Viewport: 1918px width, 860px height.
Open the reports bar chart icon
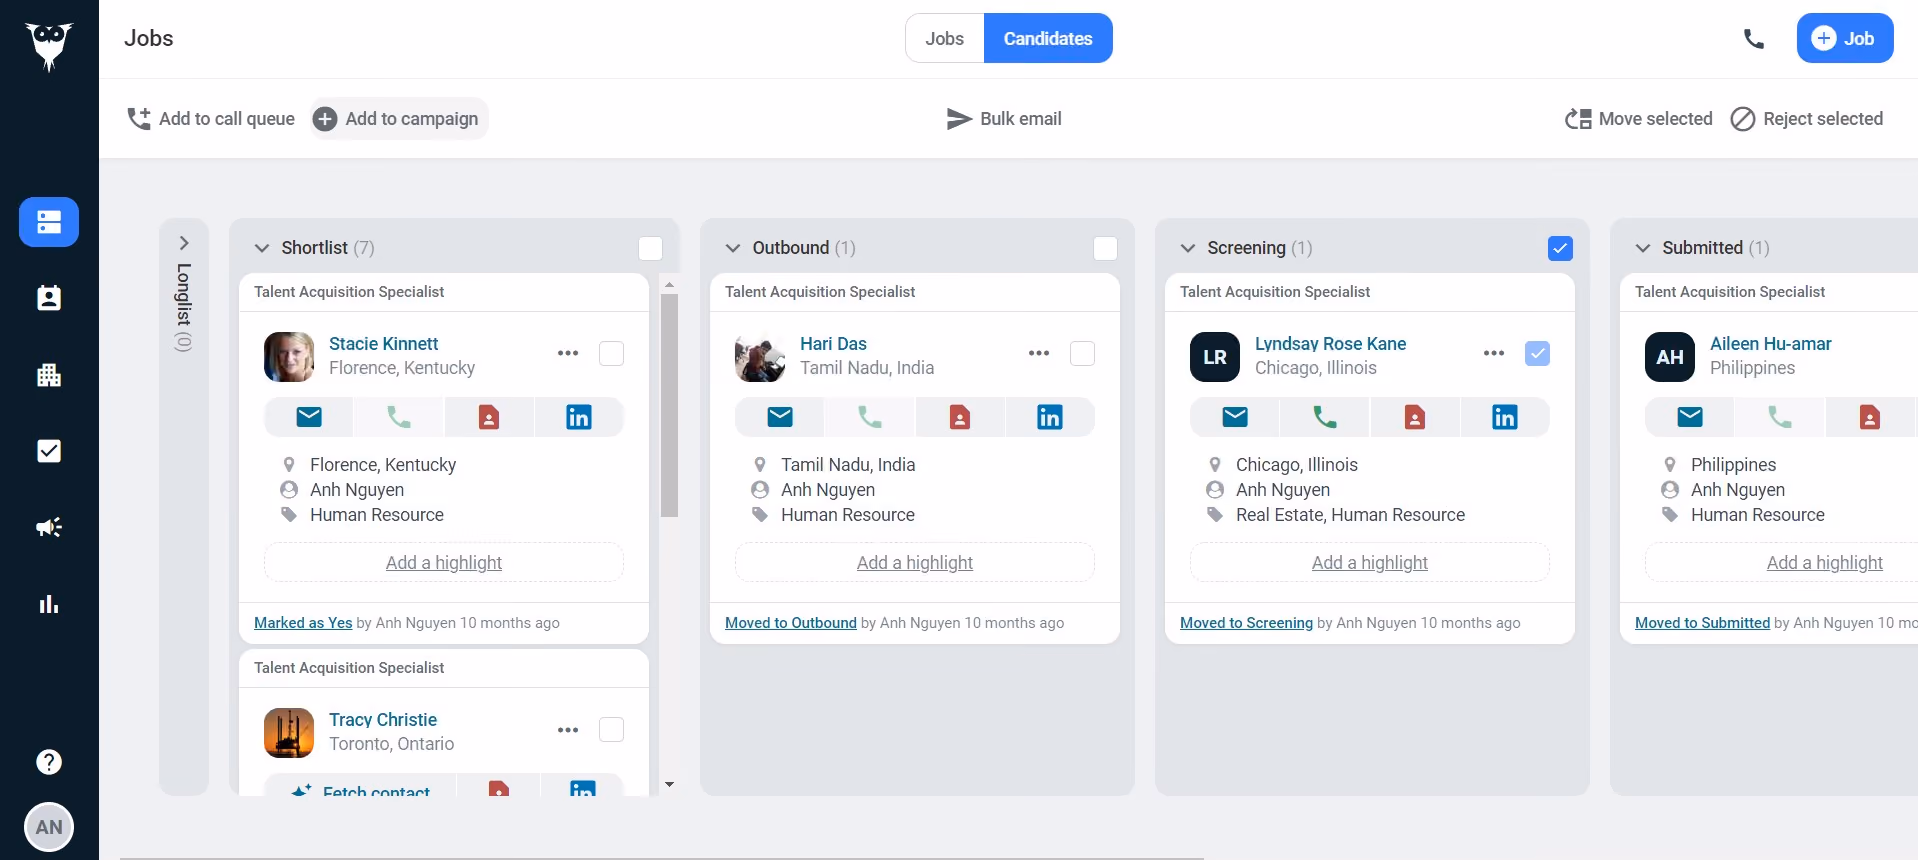49,604
